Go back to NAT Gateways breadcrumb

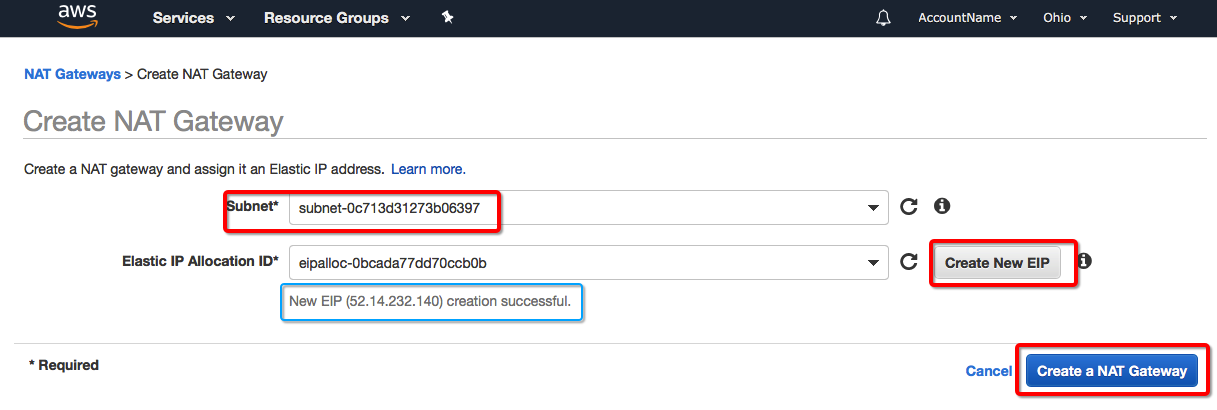tap(71, 74)
